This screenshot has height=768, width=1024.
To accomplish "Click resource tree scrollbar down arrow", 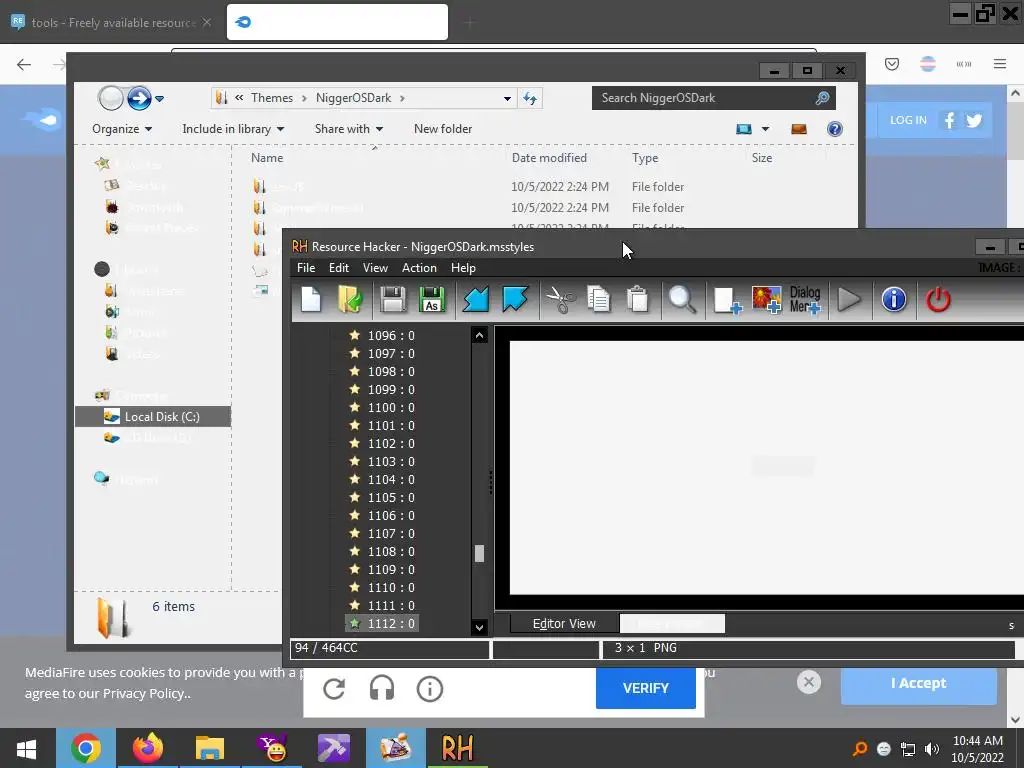I will click(x=479, y=628).
